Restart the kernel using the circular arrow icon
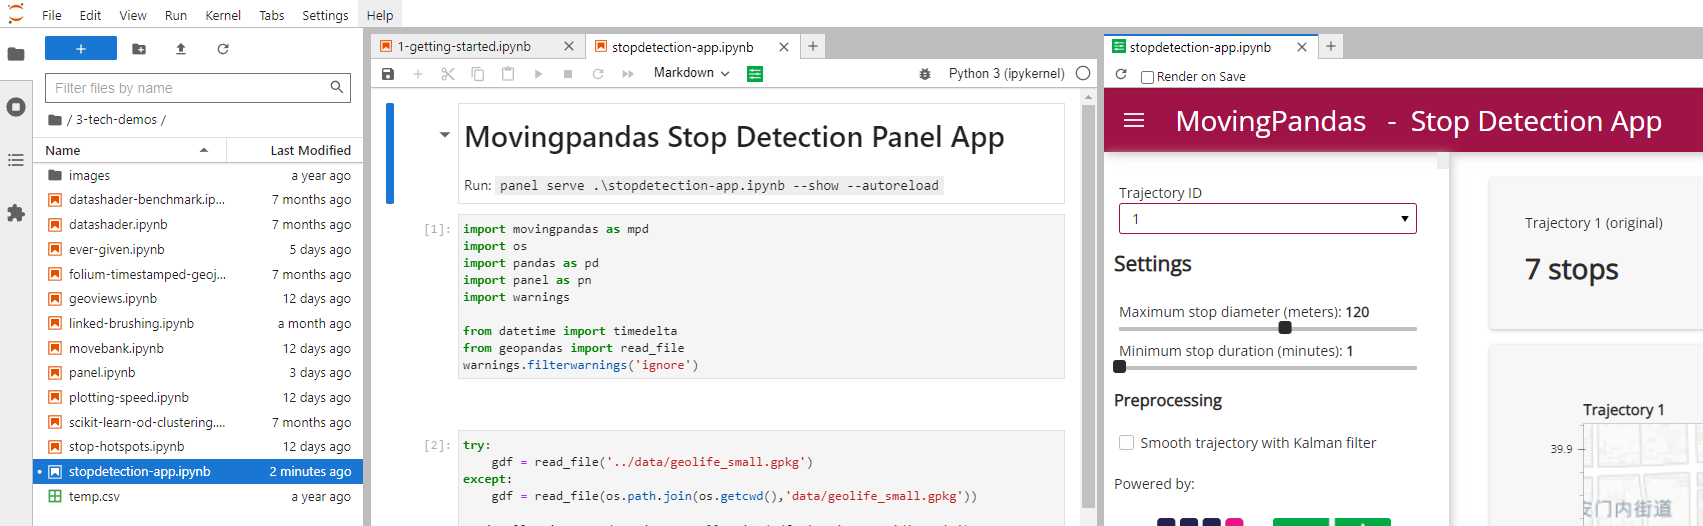1703x526 pixels. pyautogui.click(x=598, y=74)
